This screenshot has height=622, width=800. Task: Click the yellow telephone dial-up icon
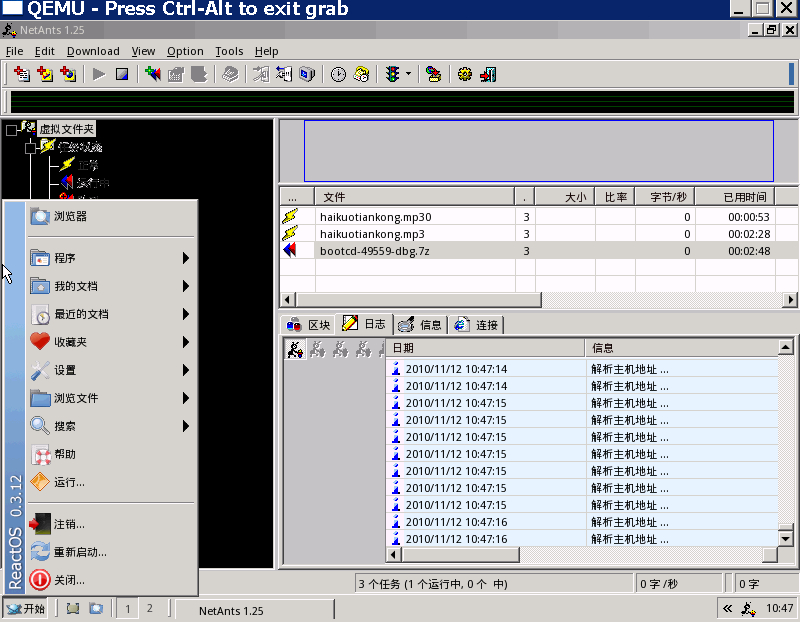click(x=361, y=74)
